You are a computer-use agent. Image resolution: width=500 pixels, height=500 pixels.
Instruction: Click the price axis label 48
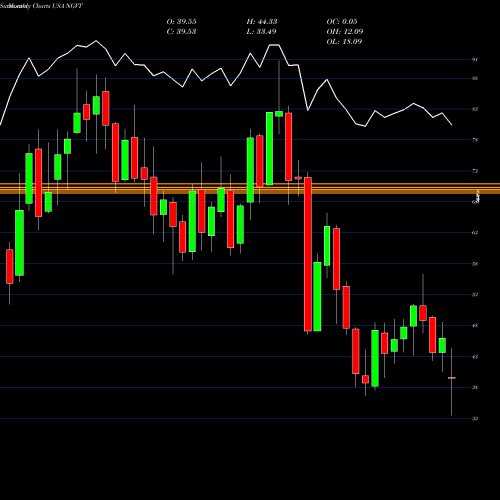click(475, 326)
